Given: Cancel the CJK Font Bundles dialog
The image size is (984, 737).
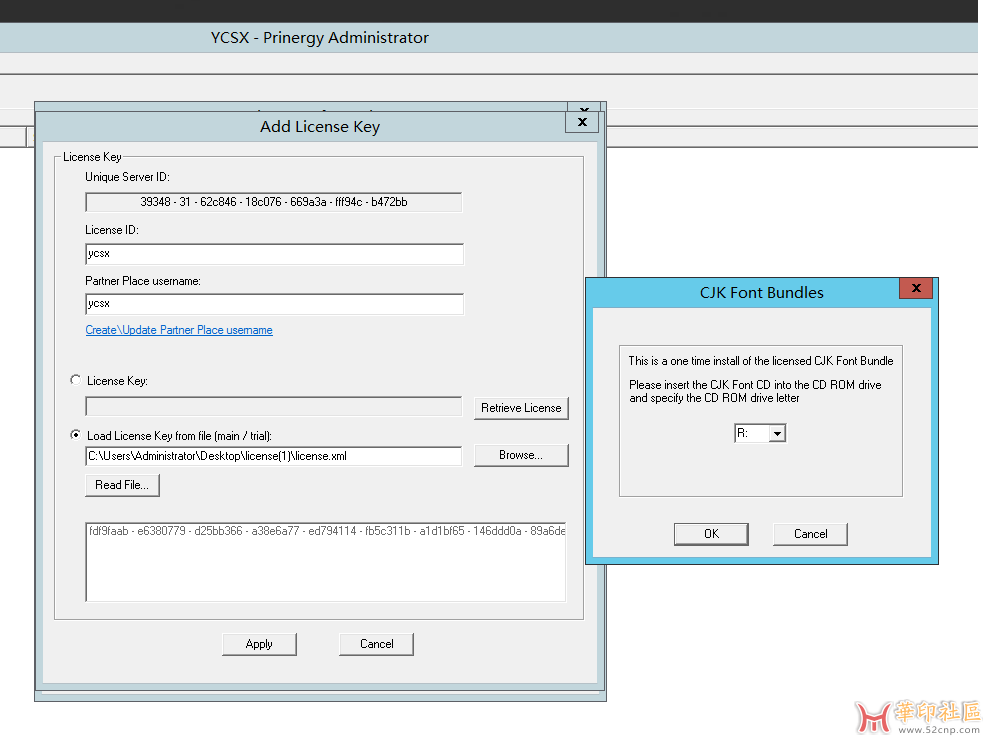Looking at the screenshot, I should click(x=810, y=534).
